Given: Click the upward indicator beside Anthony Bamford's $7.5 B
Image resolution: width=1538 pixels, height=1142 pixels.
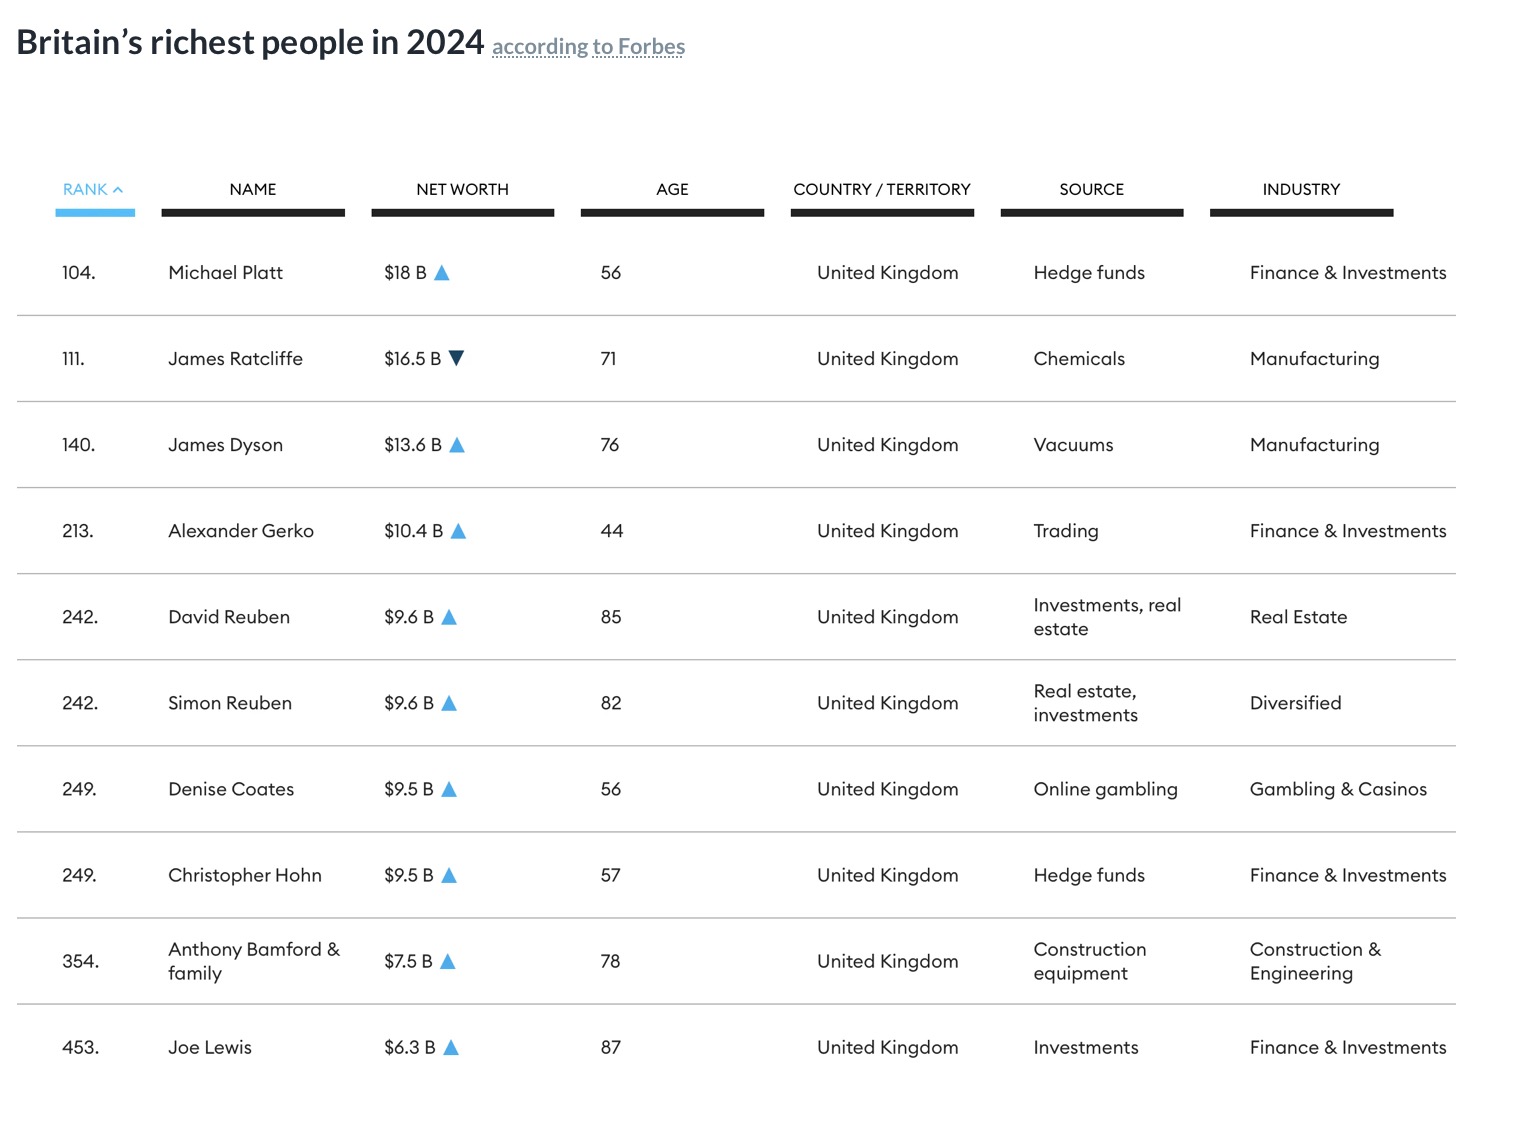Looking at the screenshot, I should (x=447, y=961).
